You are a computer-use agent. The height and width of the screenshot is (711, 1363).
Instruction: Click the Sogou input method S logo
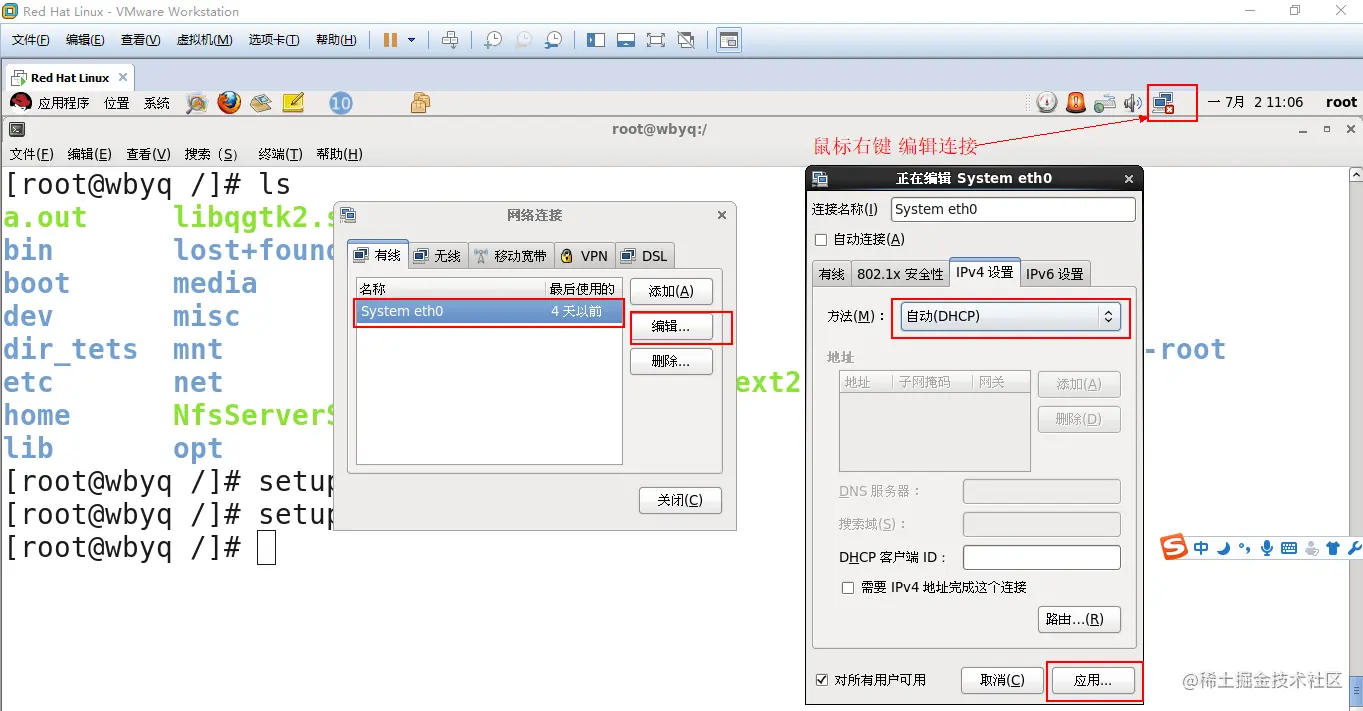1174,547
